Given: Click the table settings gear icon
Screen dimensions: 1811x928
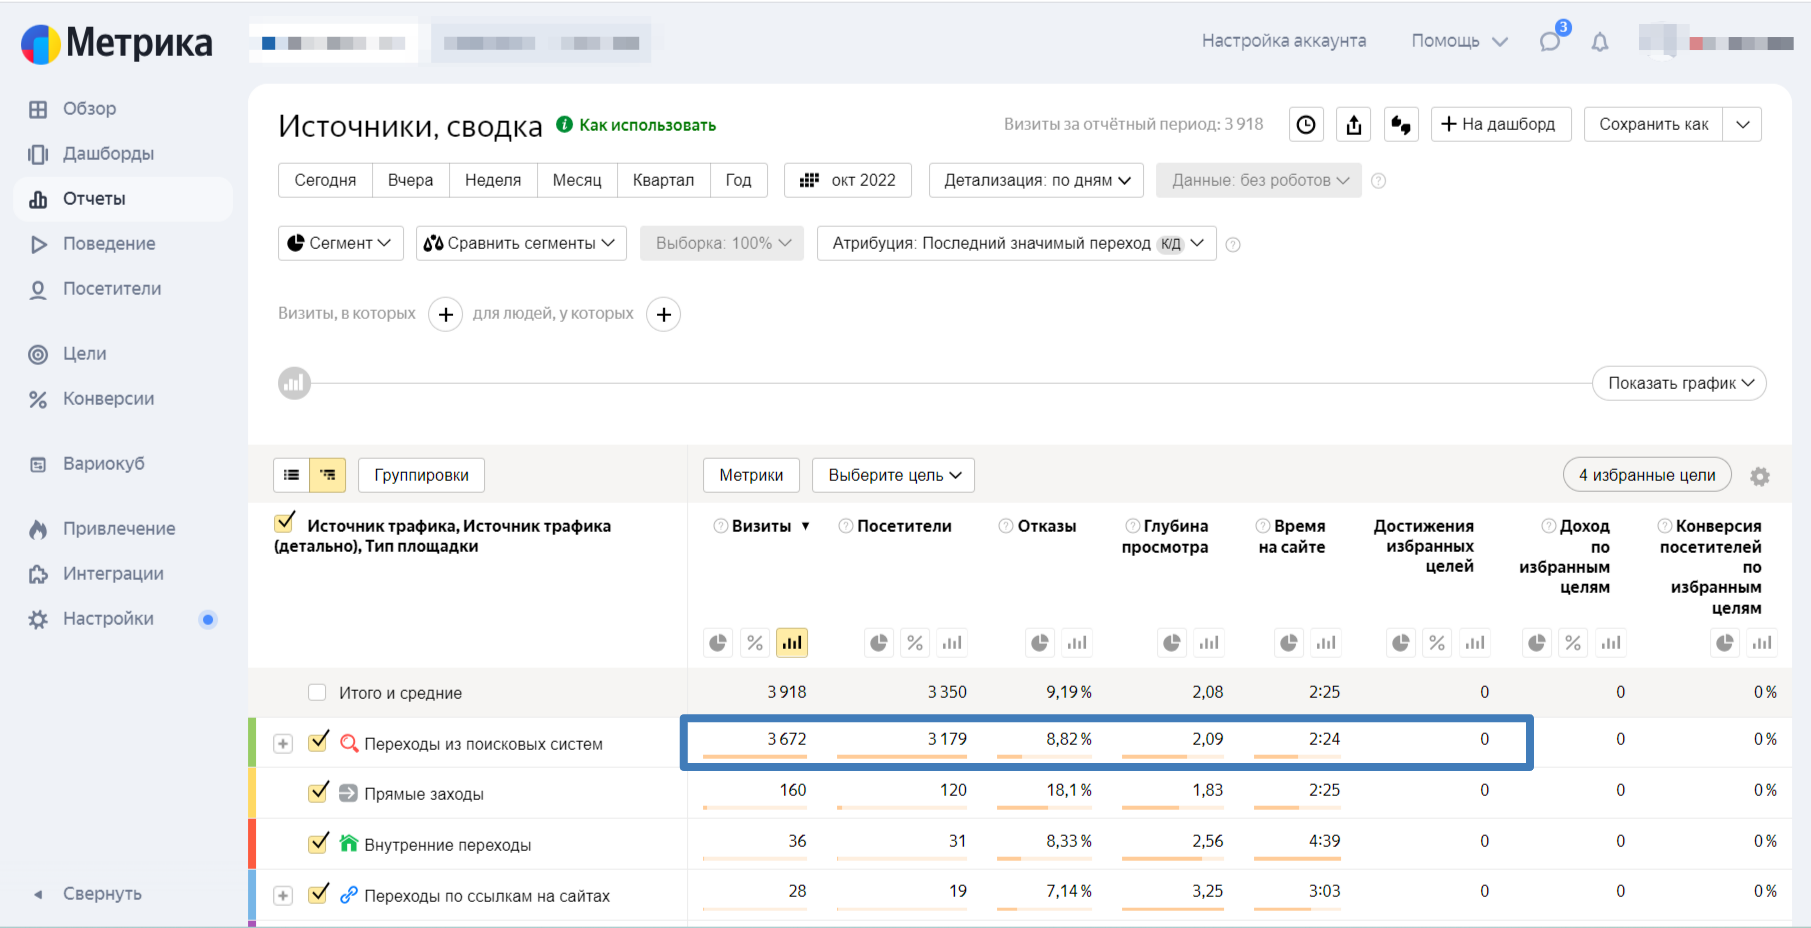Looking at the screenshot, I should pos(1760,477).
